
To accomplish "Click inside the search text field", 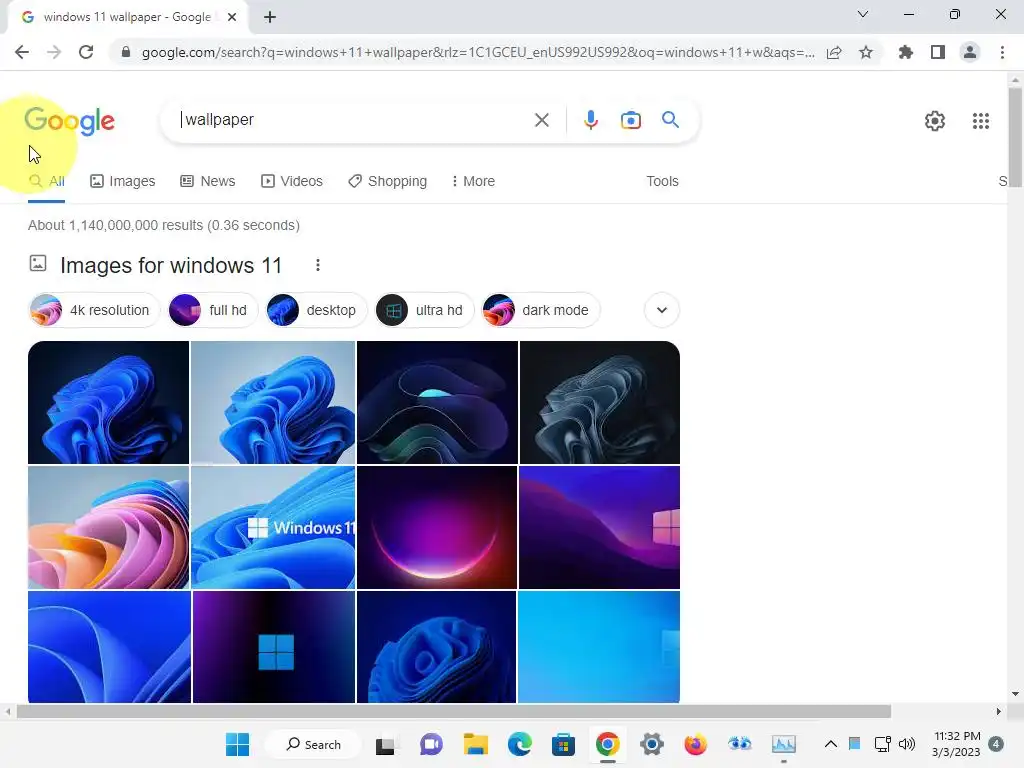I will pos(353,120).
